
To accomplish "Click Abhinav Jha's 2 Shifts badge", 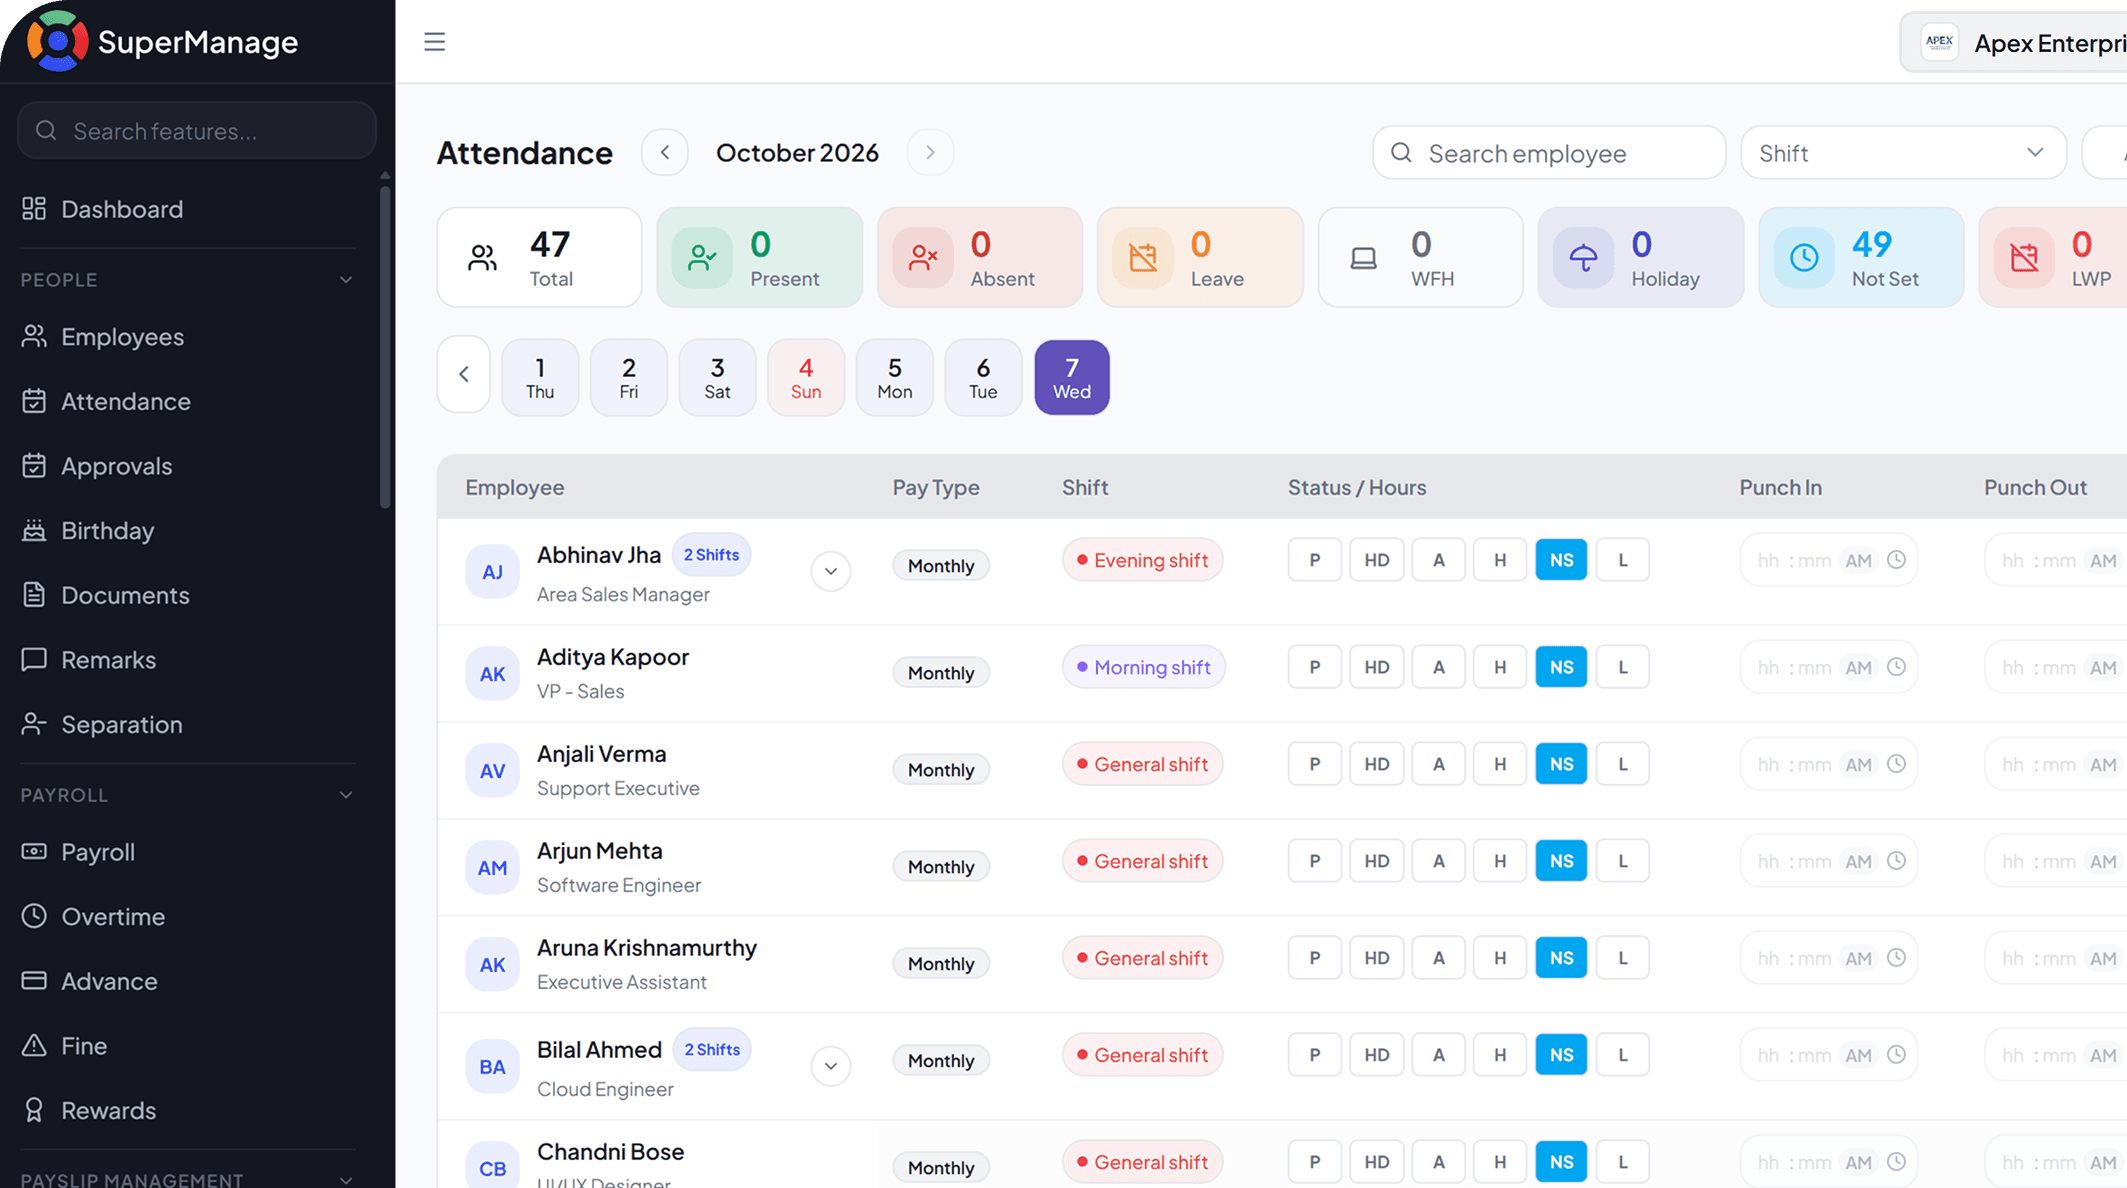I will [x=711, y=555].
